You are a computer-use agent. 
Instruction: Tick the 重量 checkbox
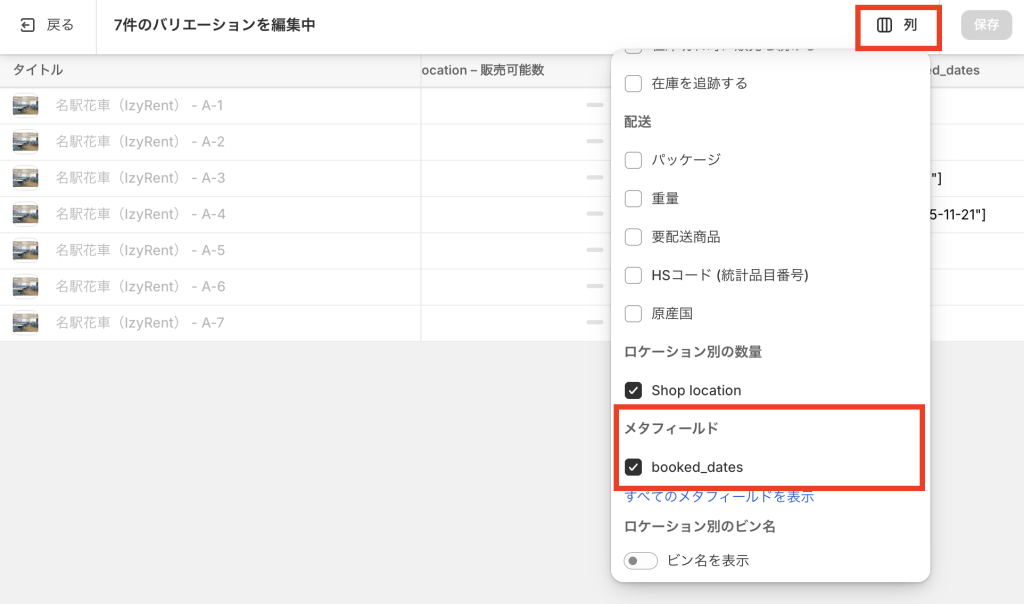(633, 198)
